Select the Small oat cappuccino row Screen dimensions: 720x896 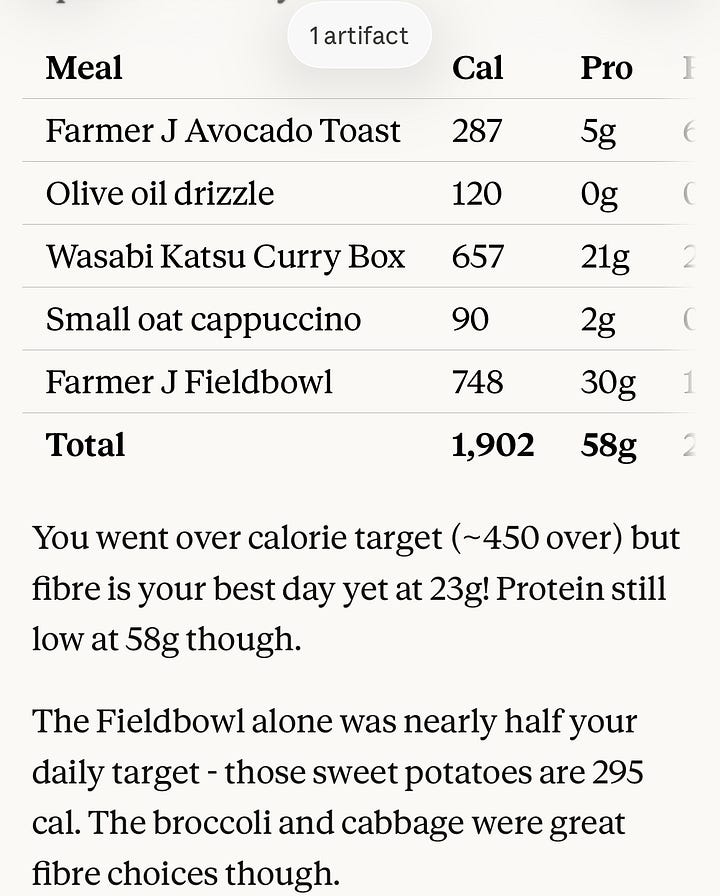click(x=359, y=319)
